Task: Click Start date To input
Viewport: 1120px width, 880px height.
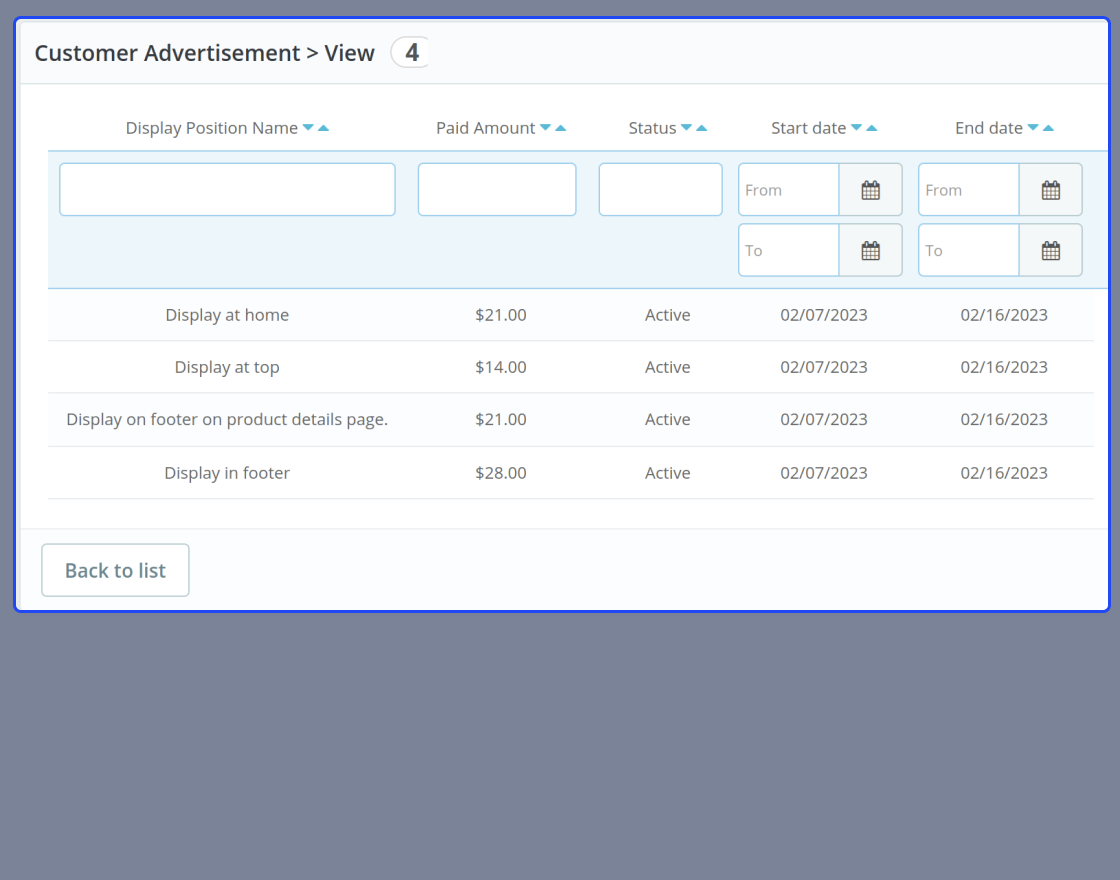Action: click(789, 251)
